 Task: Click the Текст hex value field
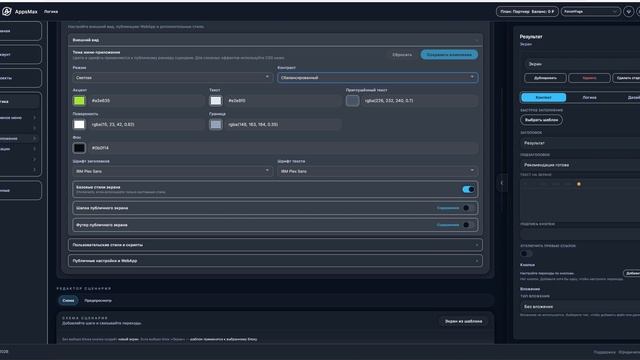coord(283,100)
